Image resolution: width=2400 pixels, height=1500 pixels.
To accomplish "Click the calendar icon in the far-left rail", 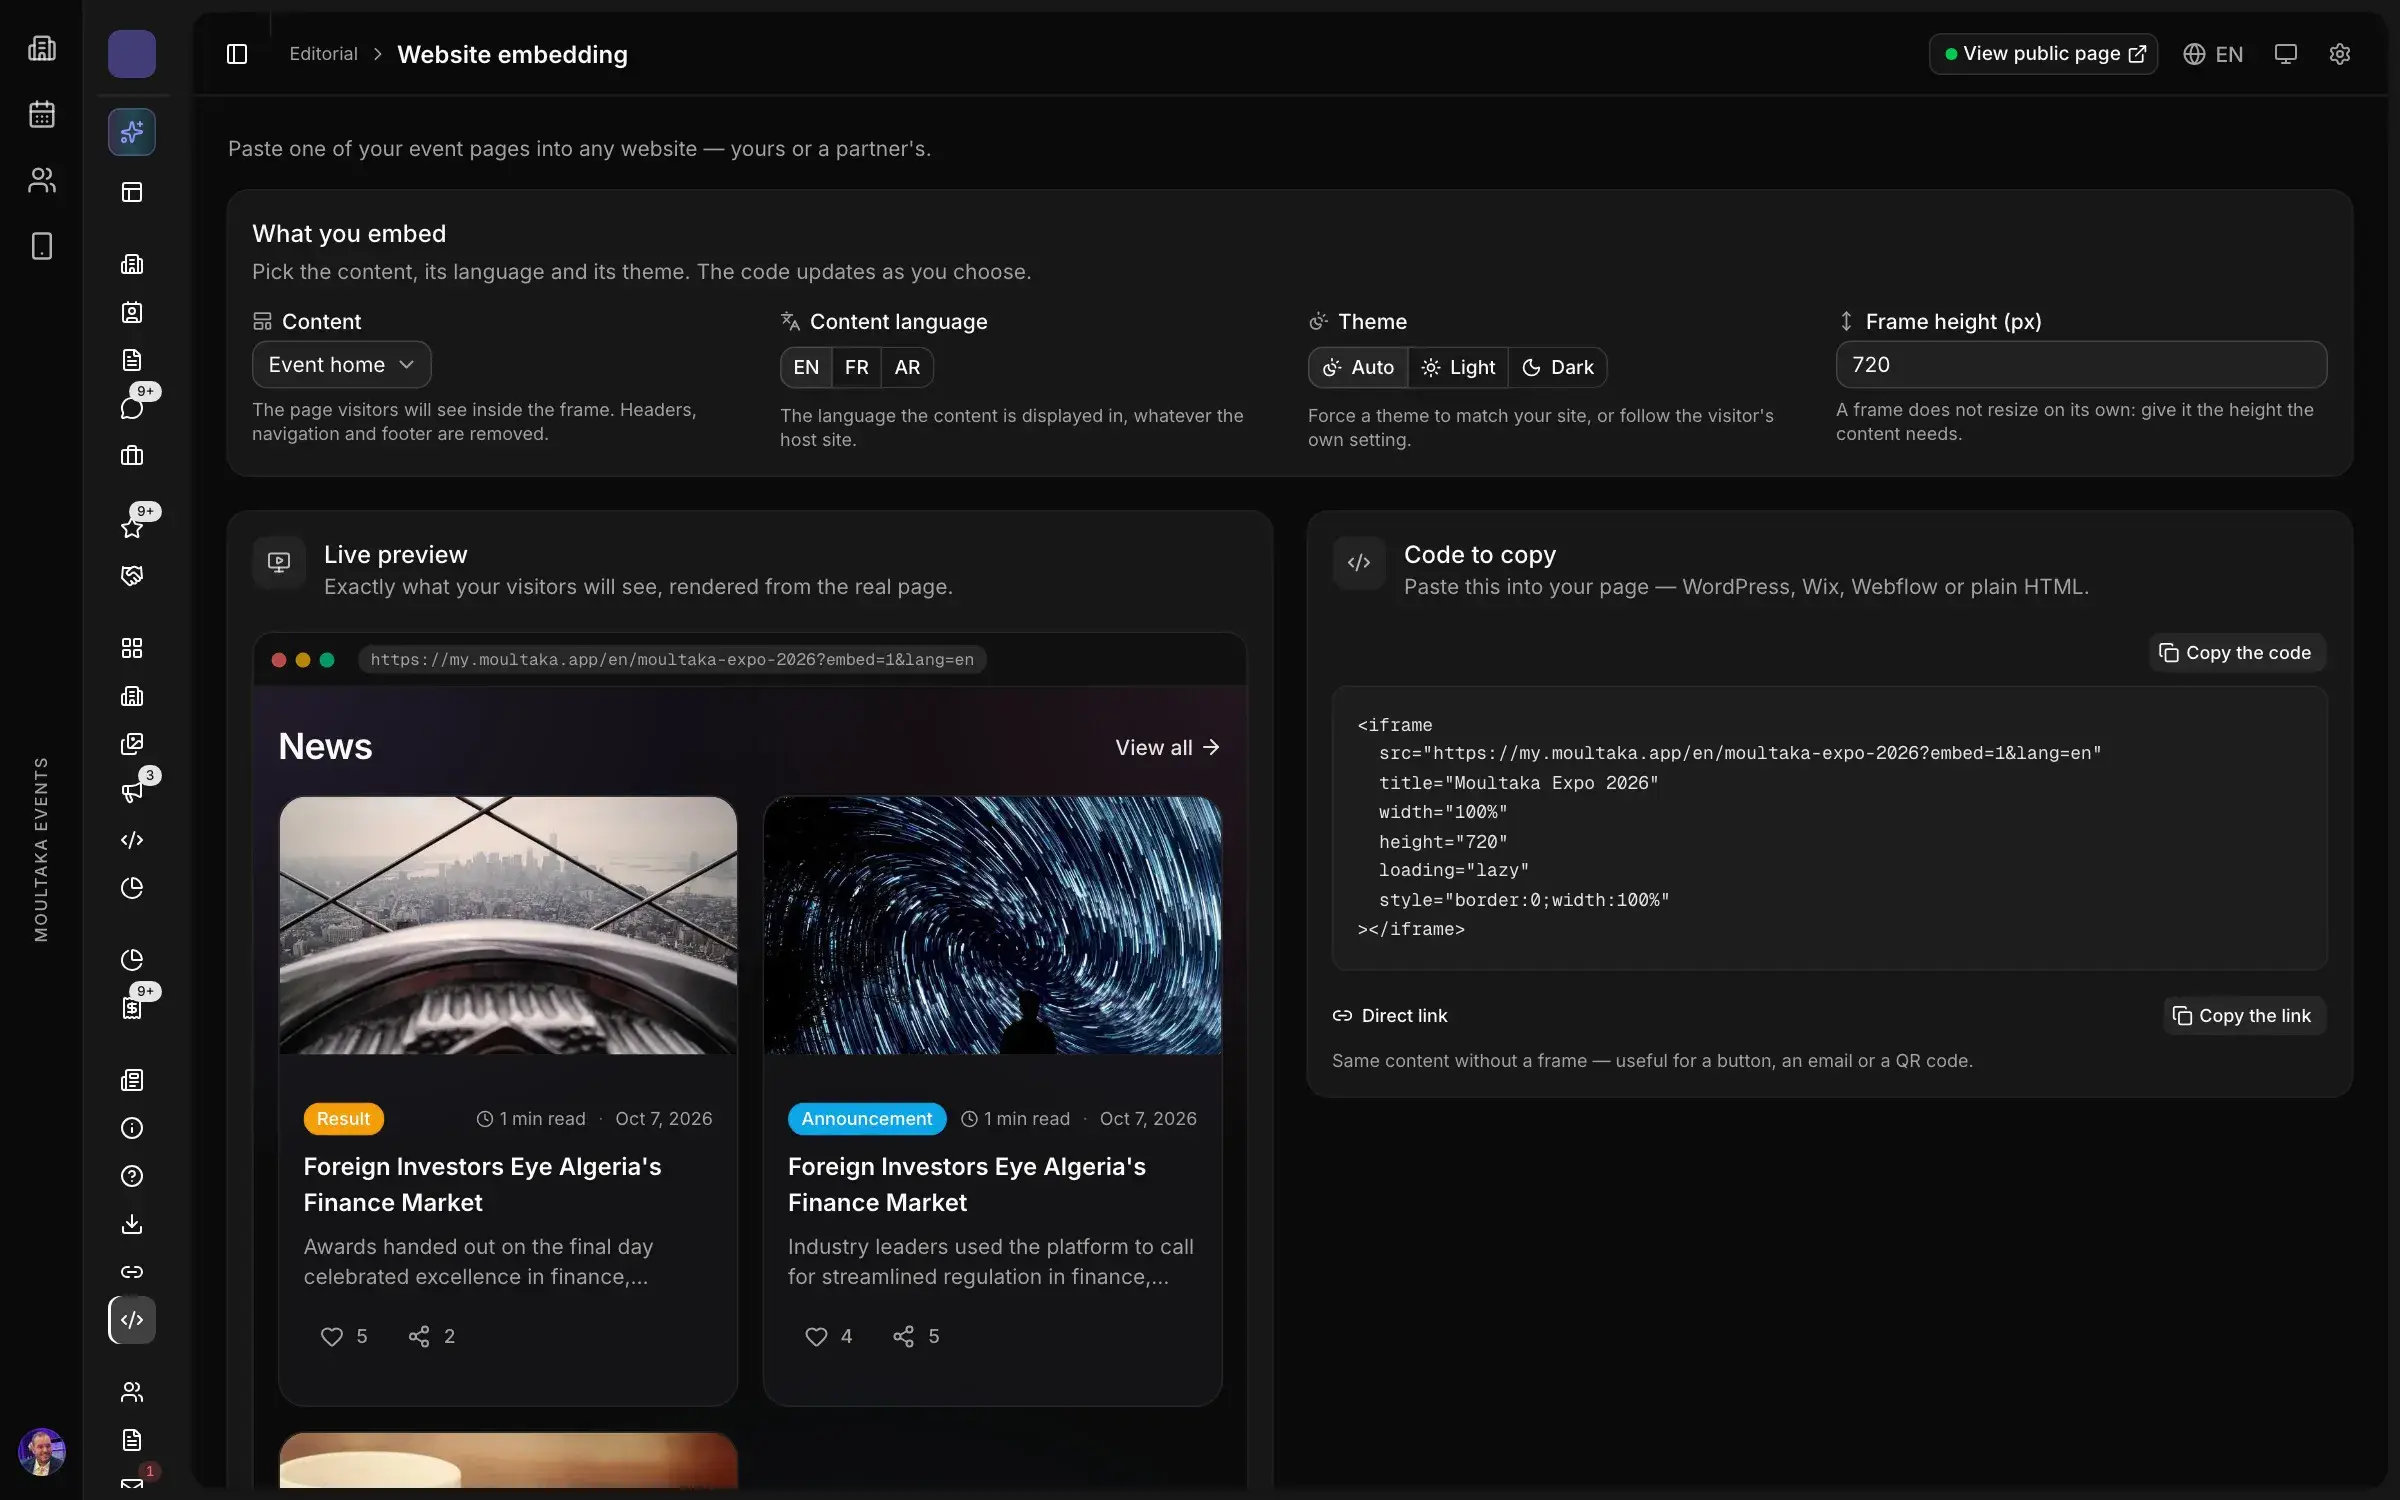I will click(x=42, y=114).
